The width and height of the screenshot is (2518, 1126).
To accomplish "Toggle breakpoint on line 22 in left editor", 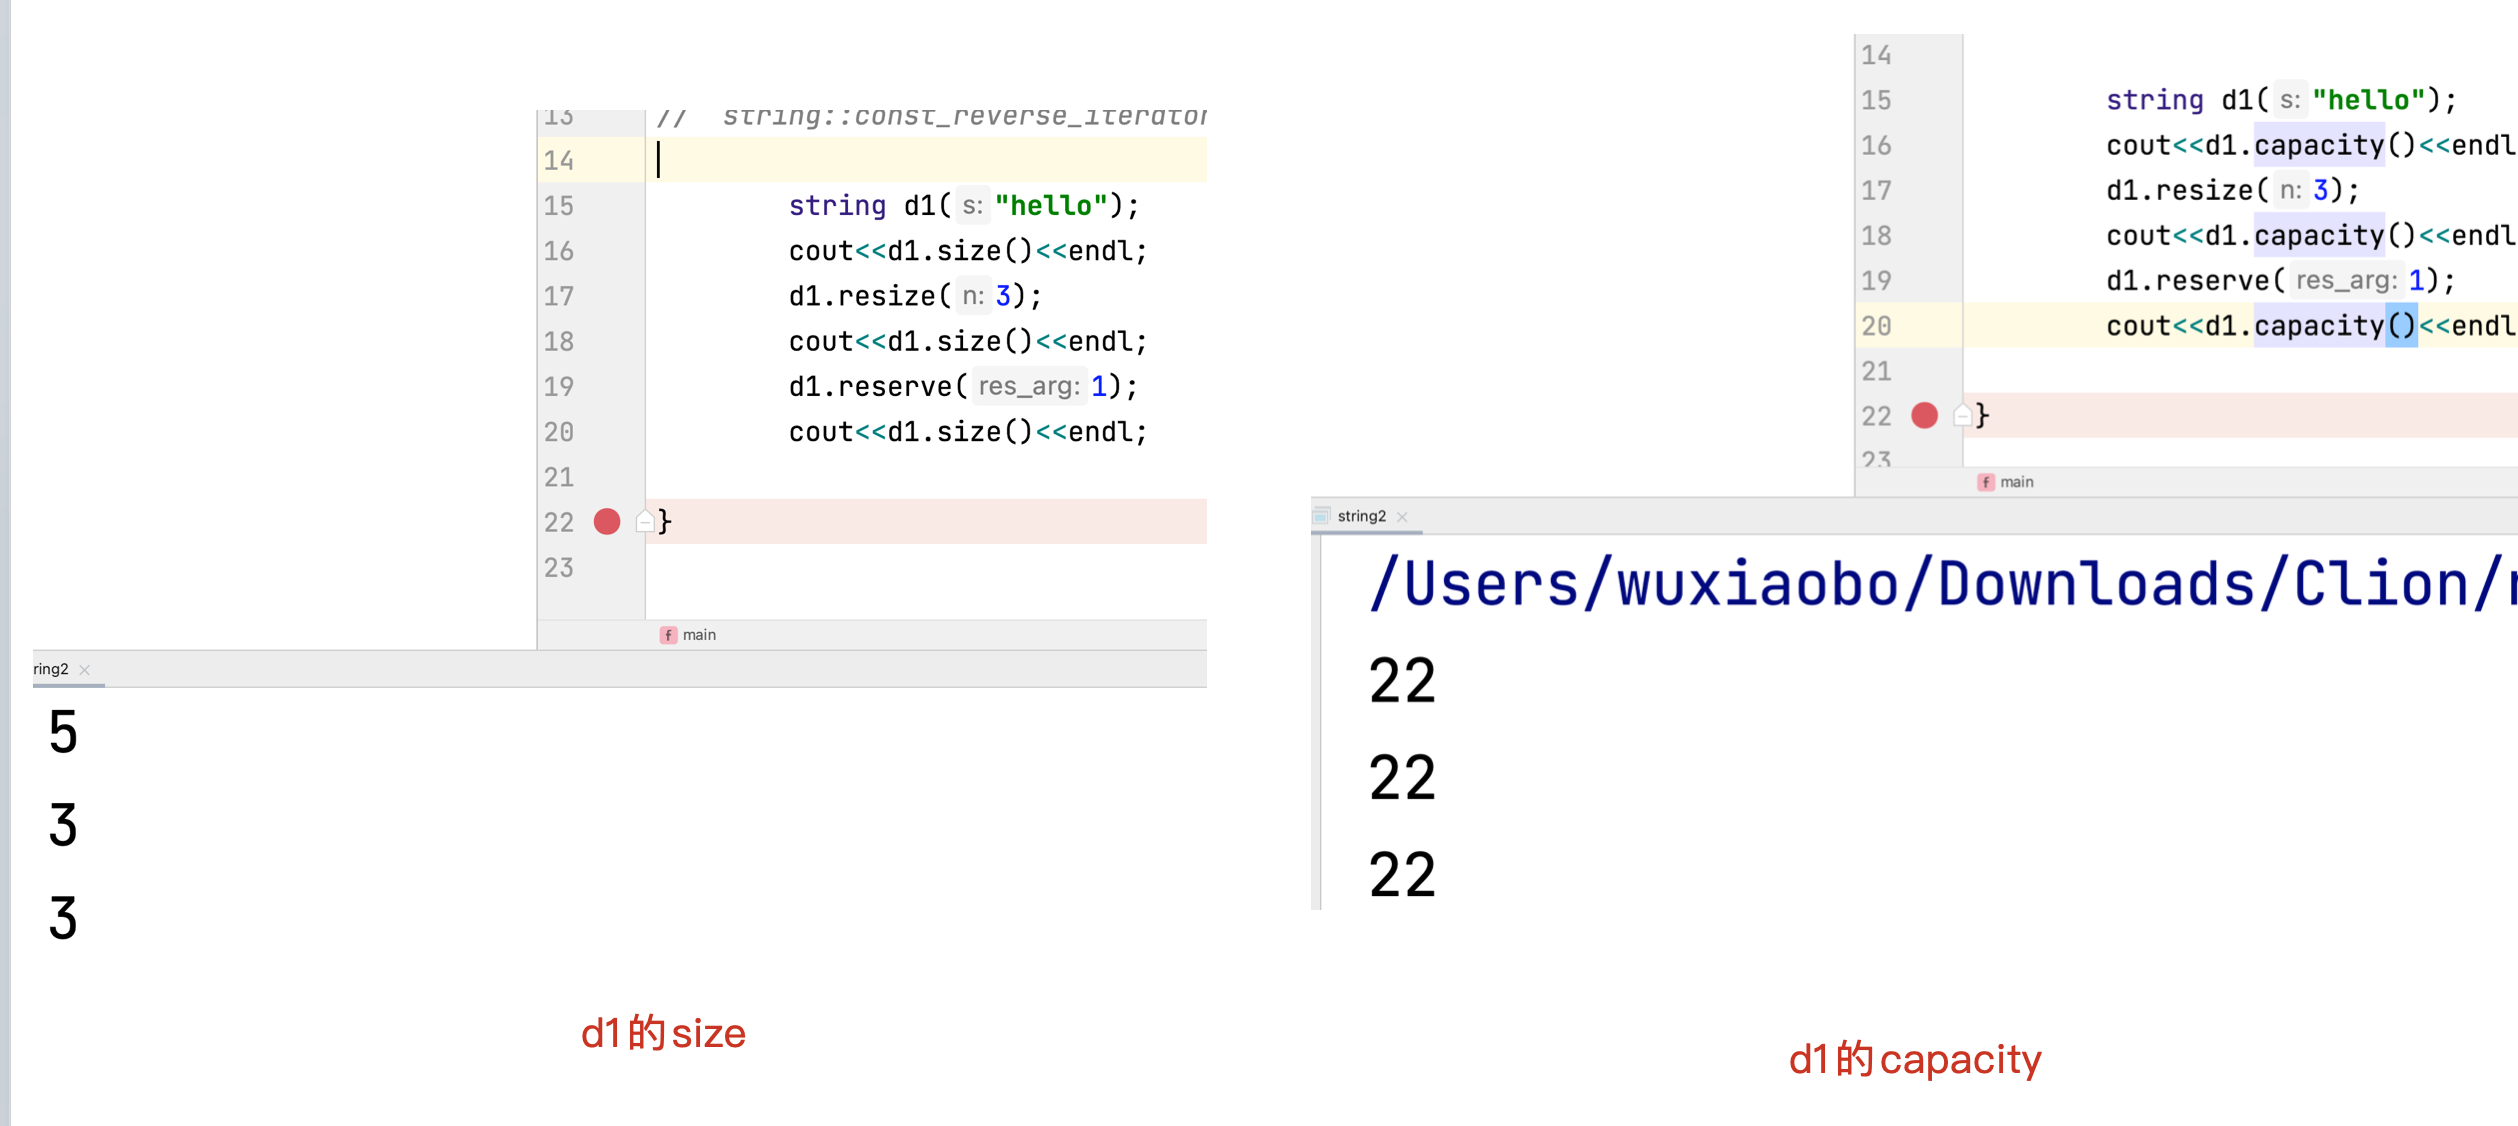I will [607, 521].
